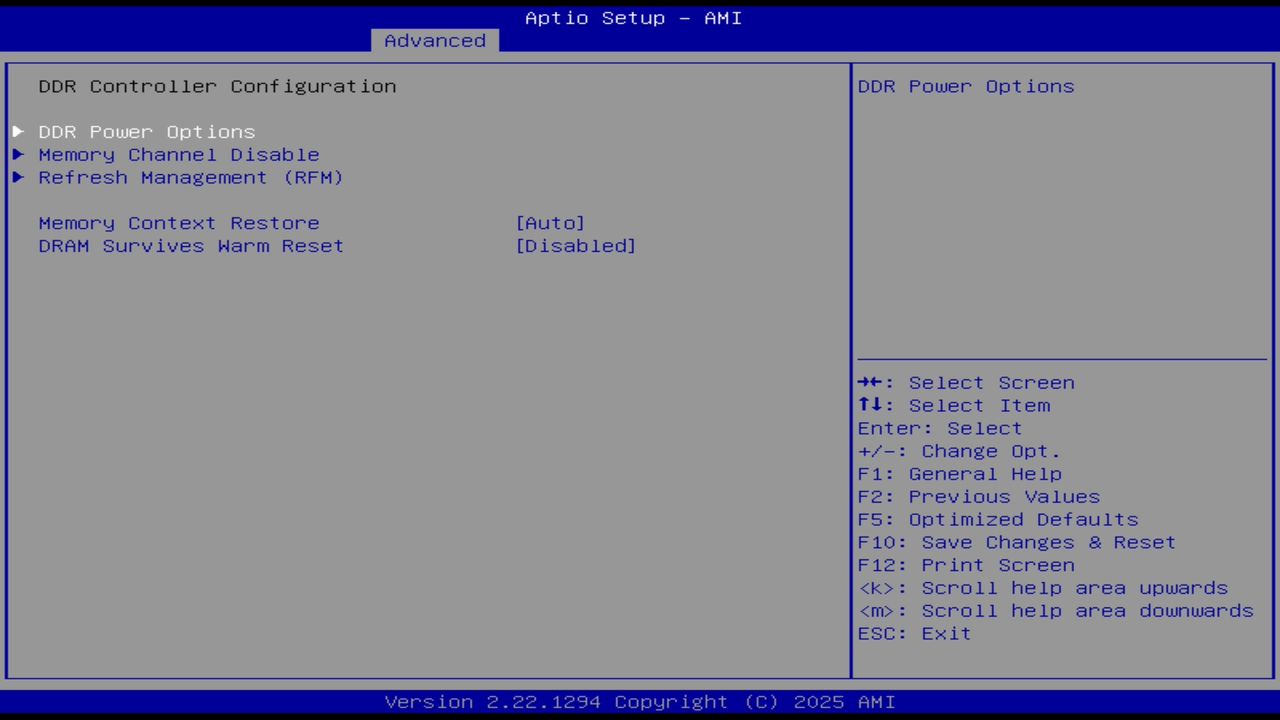The image size is (1280, 720).
Task: Click F2: Previous Values in the help legend
Action: (x=978, y=496)
